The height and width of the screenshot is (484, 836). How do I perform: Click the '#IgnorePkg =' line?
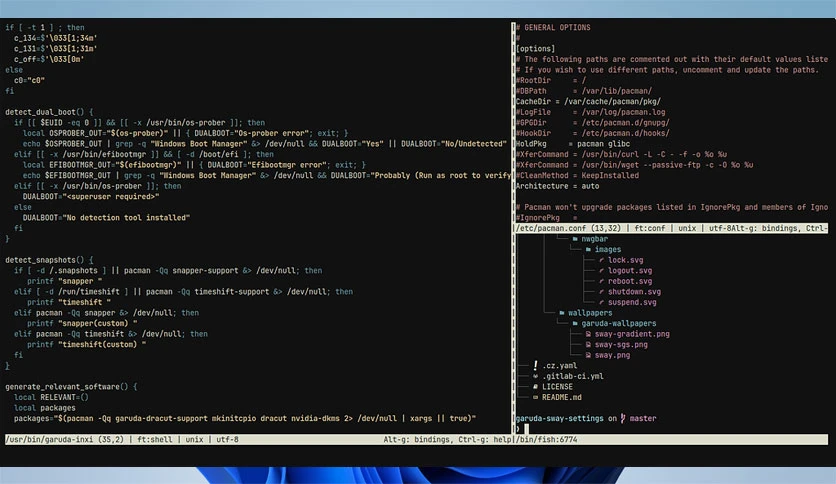[546, 217]
